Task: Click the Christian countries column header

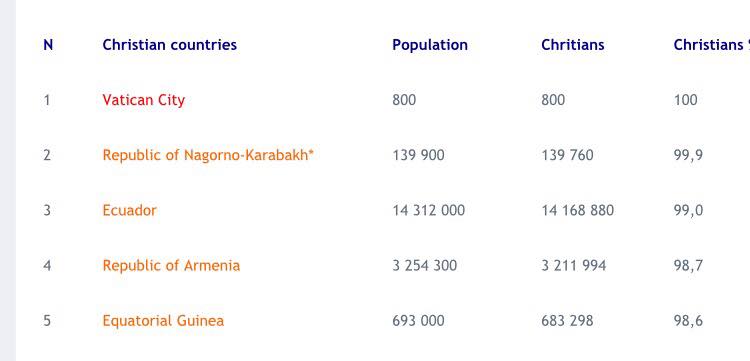Action: coord(170,45)
